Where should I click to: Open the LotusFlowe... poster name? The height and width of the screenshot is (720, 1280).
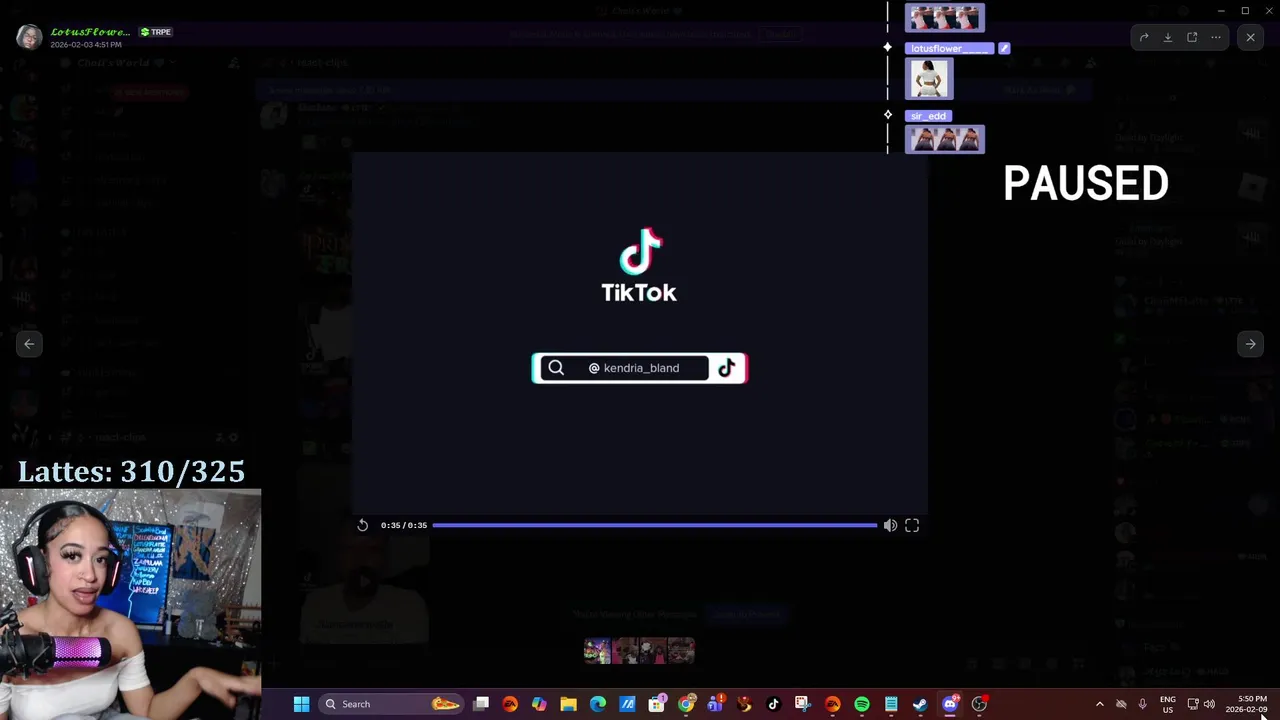tap(90, 32)
